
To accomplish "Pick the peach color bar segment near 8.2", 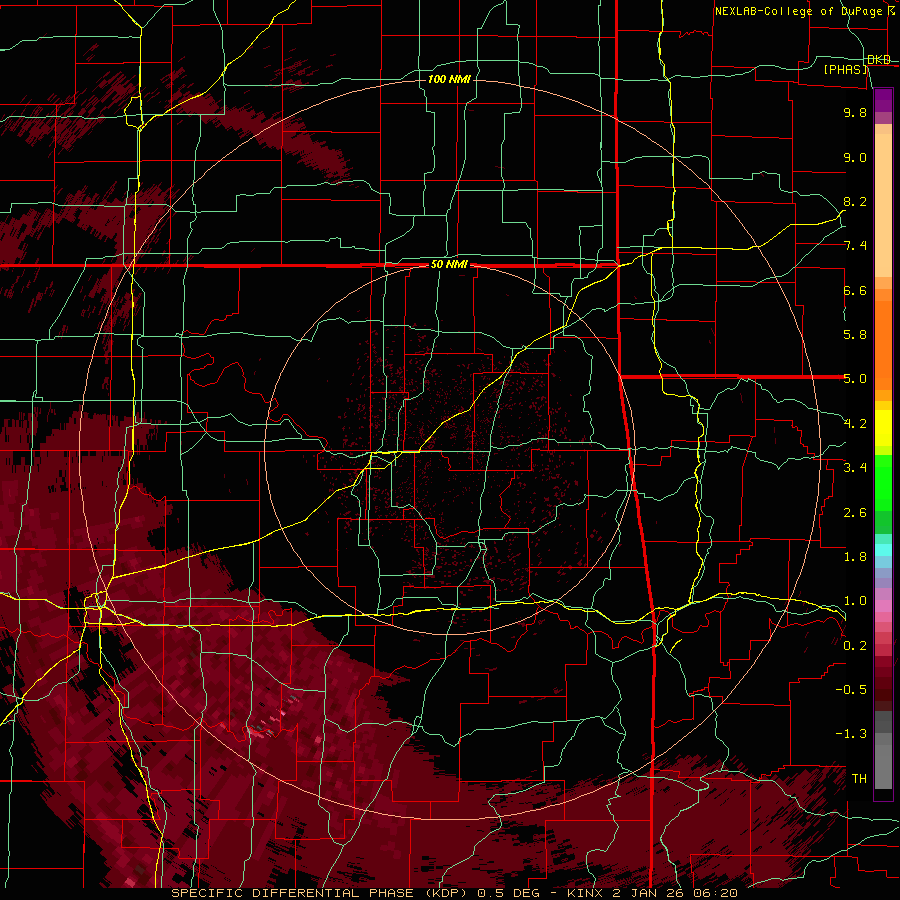I will coord(883,207).
